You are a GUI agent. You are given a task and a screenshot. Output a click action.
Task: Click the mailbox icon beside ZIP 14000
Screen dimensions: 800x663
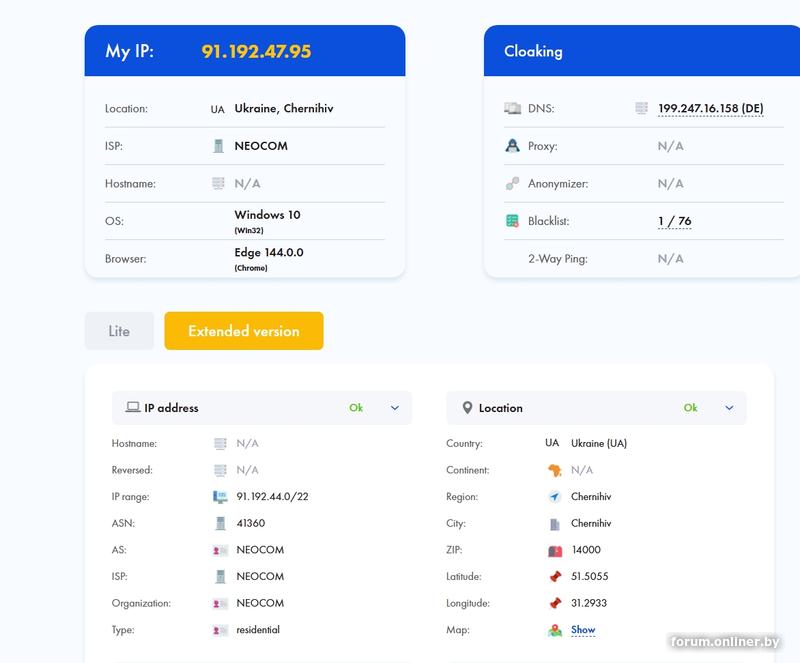pyautogui.click(x=555, y=550)
